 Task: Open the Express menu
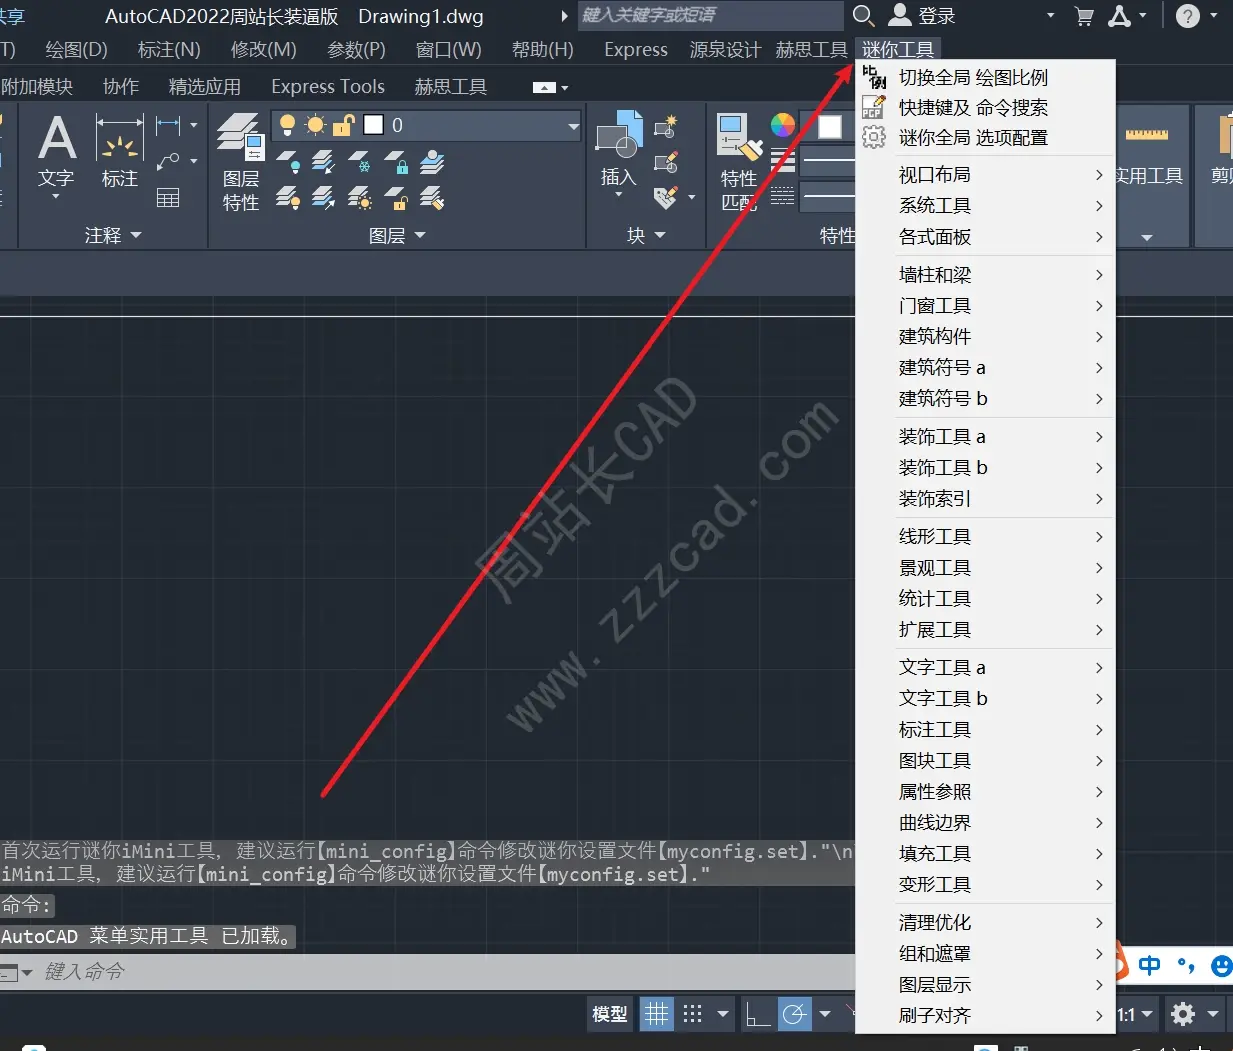636,49
